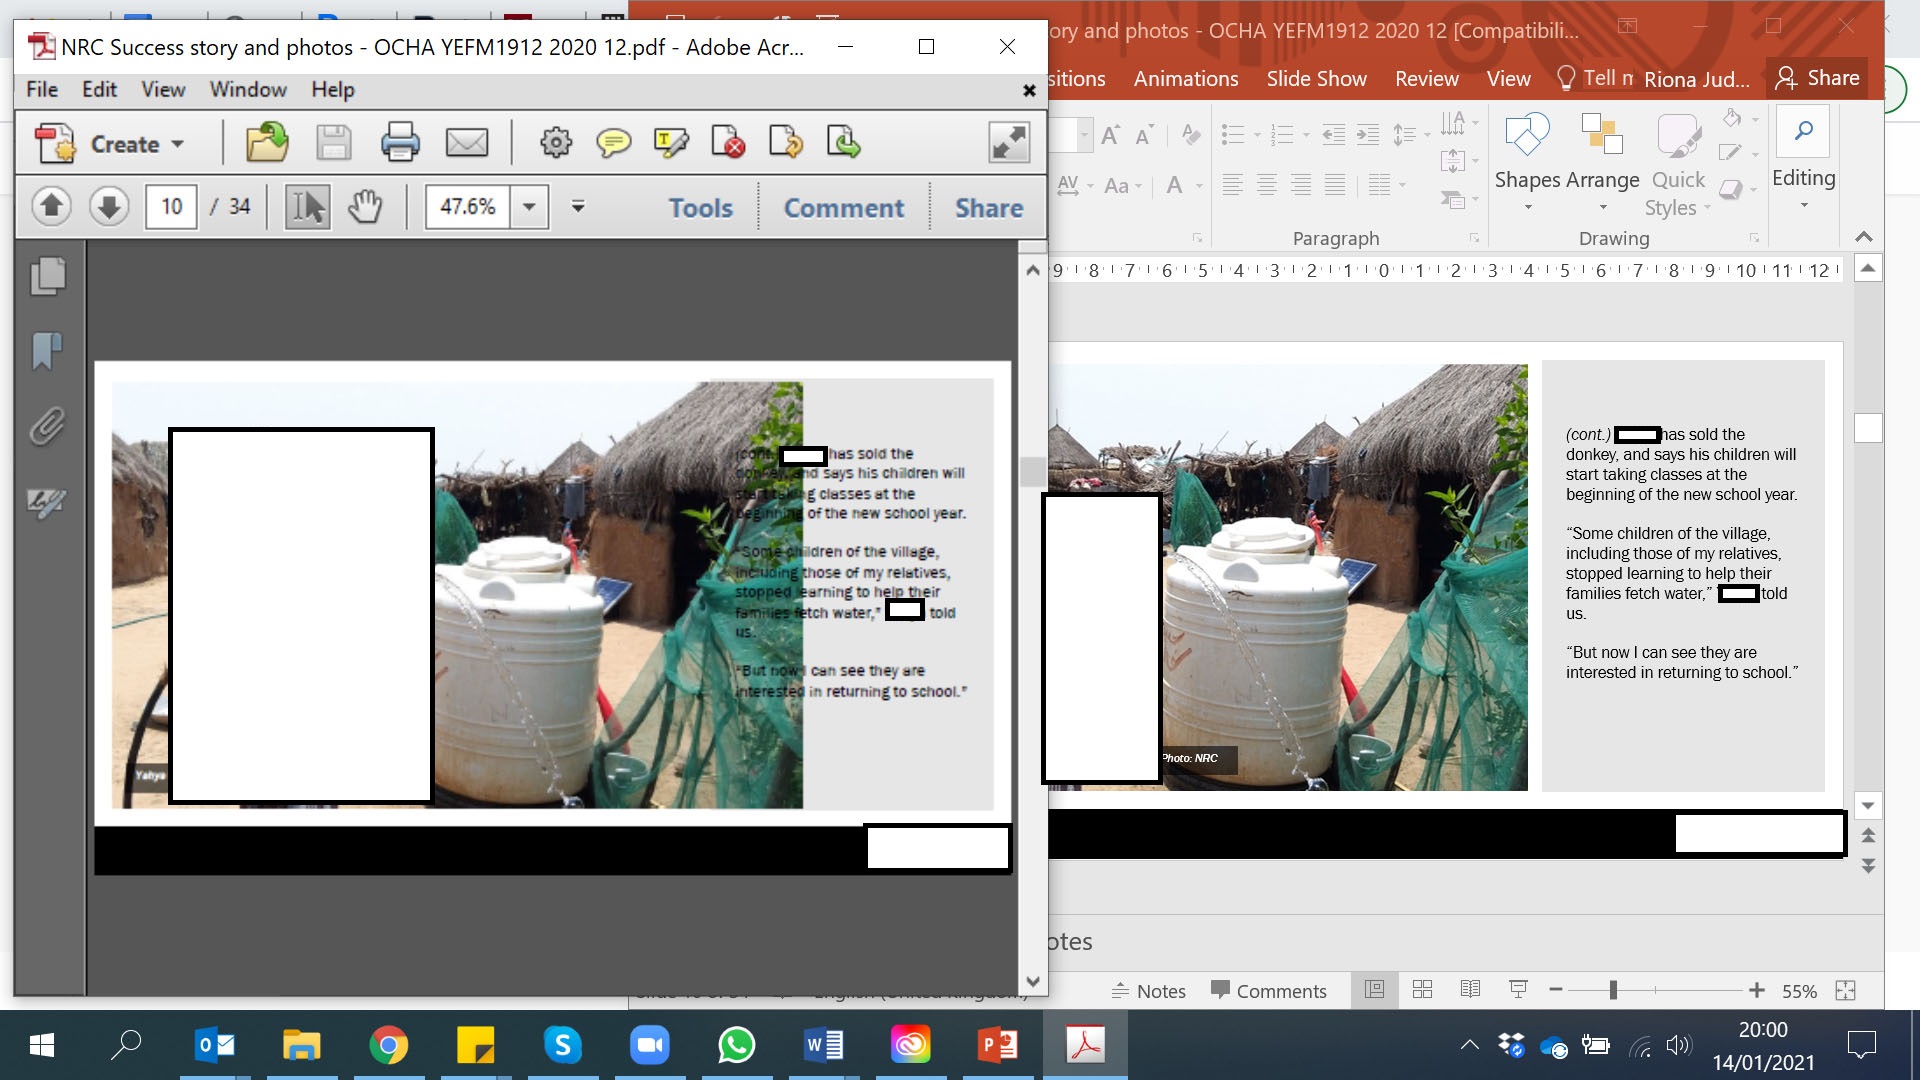The image size is (1920, 1080).
Task: Open the Attachments paperclip panel
Action: [x=47, y=427]
